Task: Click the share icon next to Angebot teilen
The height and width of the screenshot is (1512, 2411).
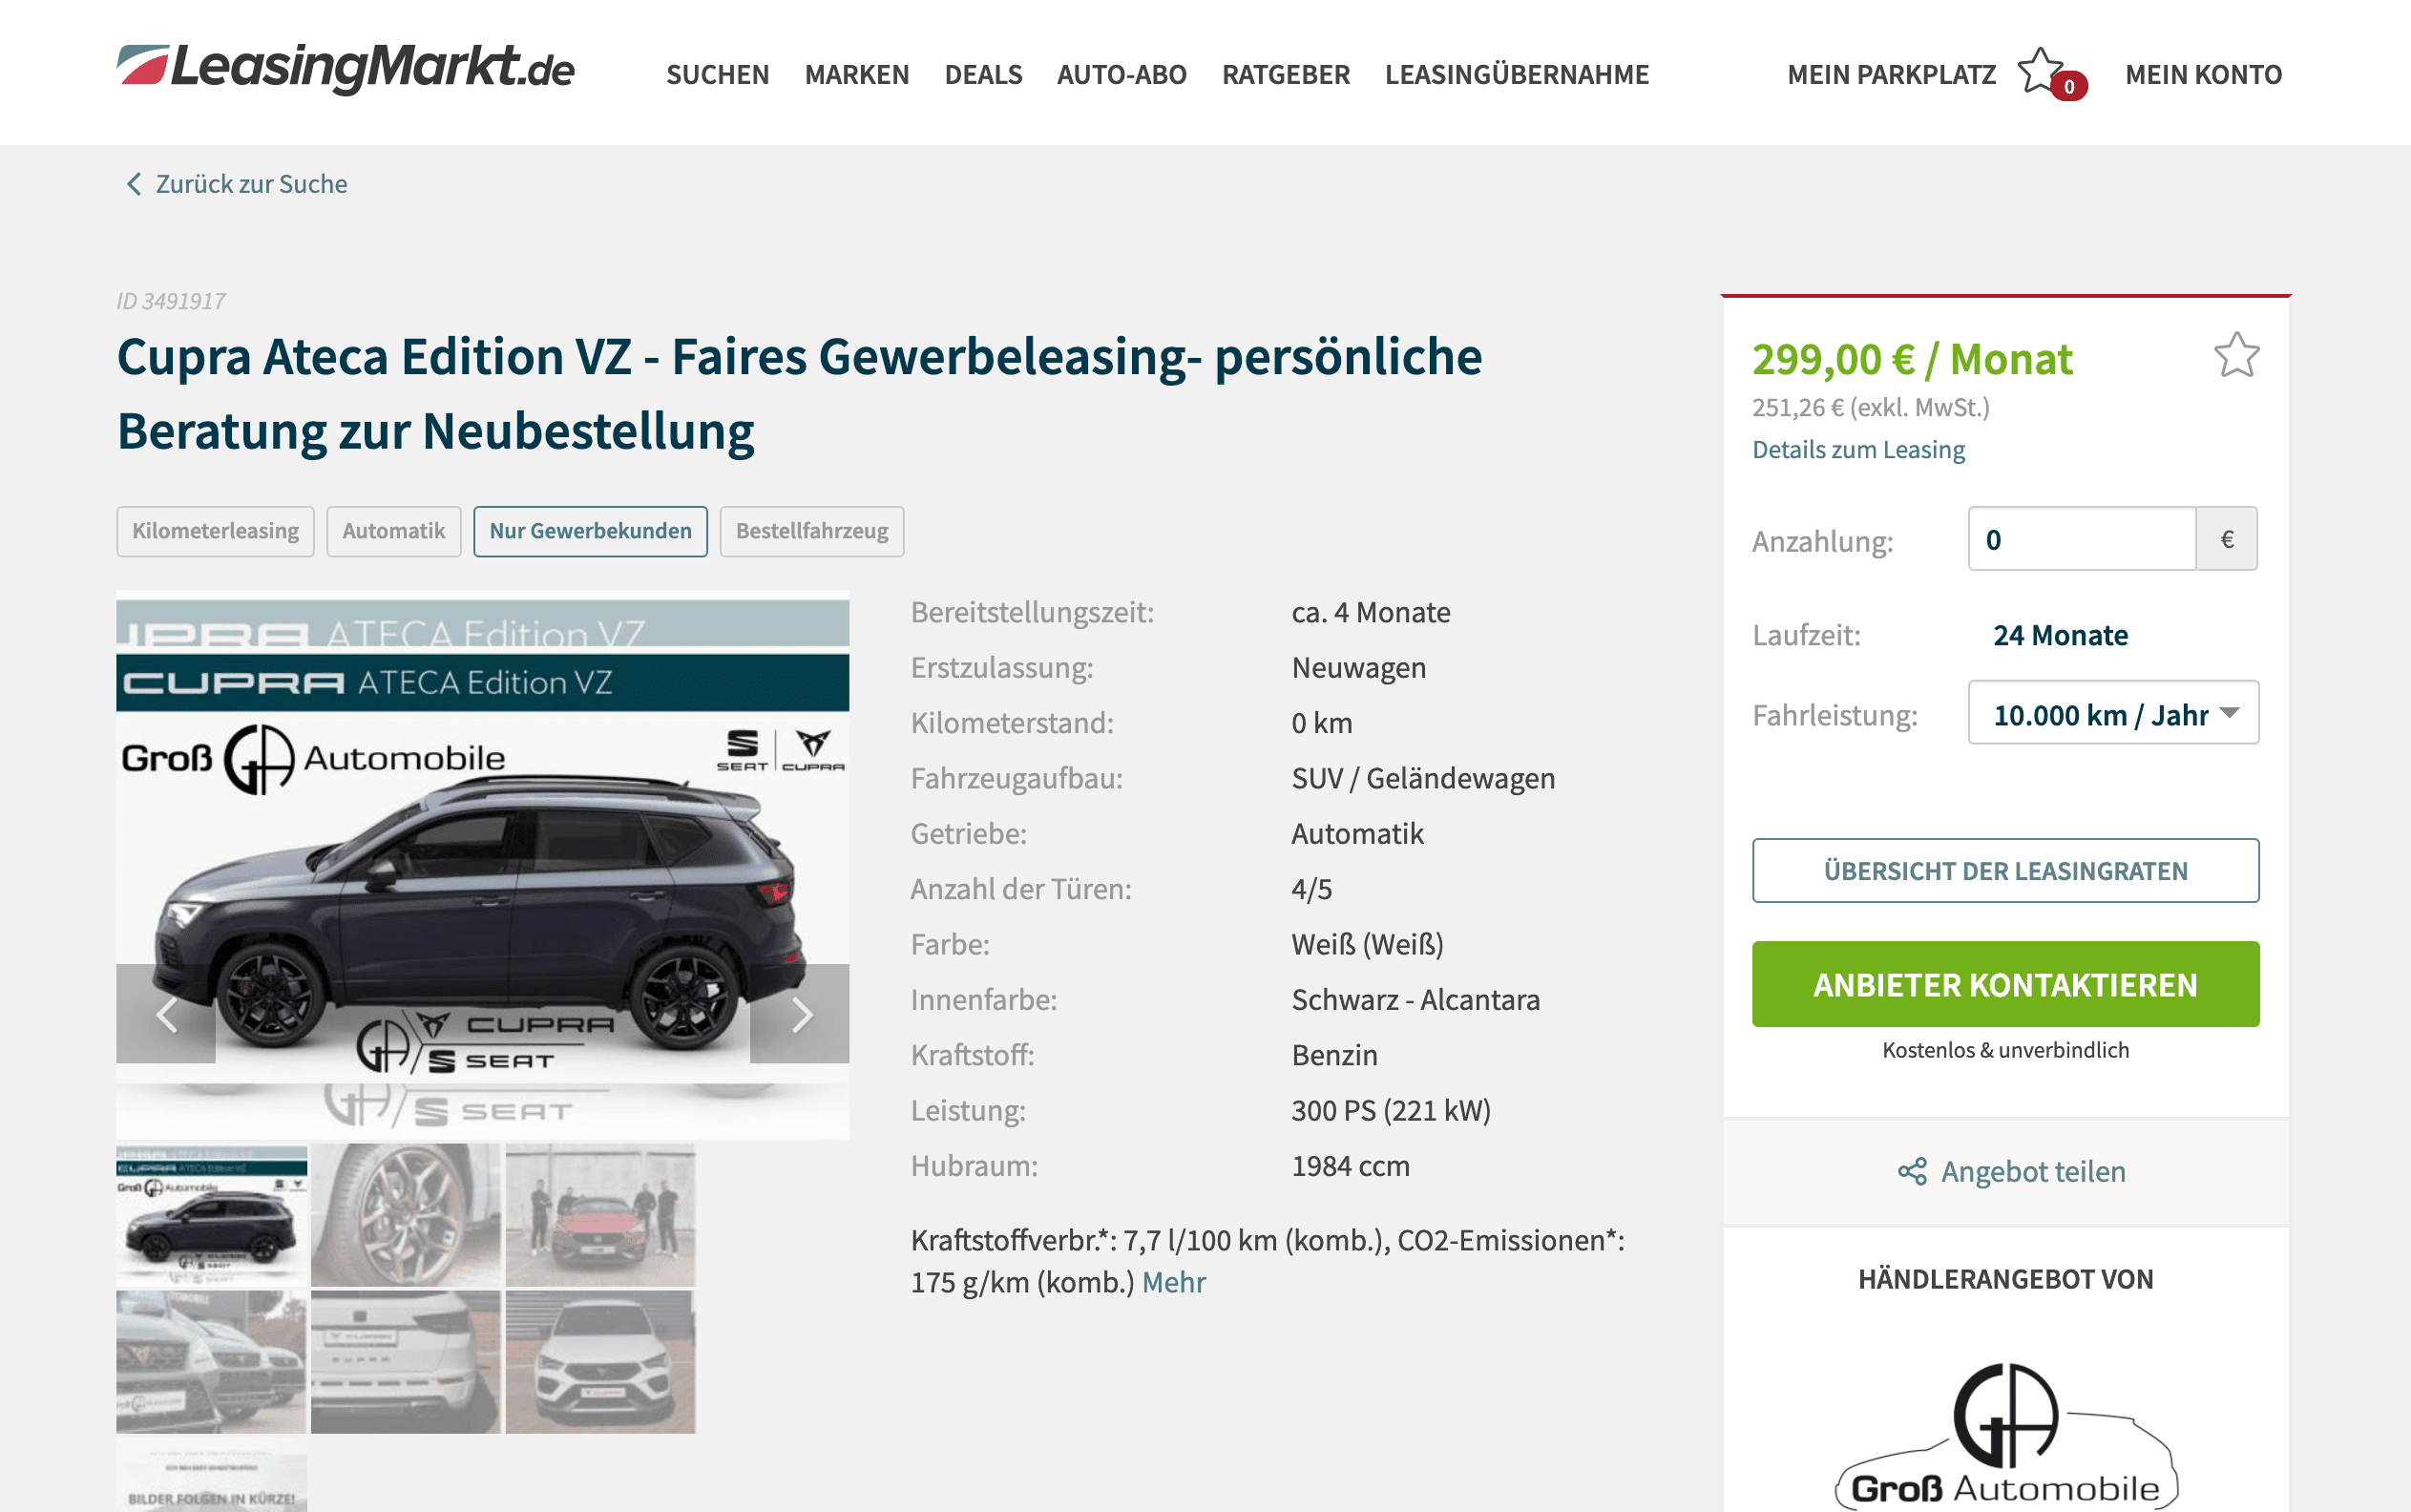Action: click(1912, 1171)
